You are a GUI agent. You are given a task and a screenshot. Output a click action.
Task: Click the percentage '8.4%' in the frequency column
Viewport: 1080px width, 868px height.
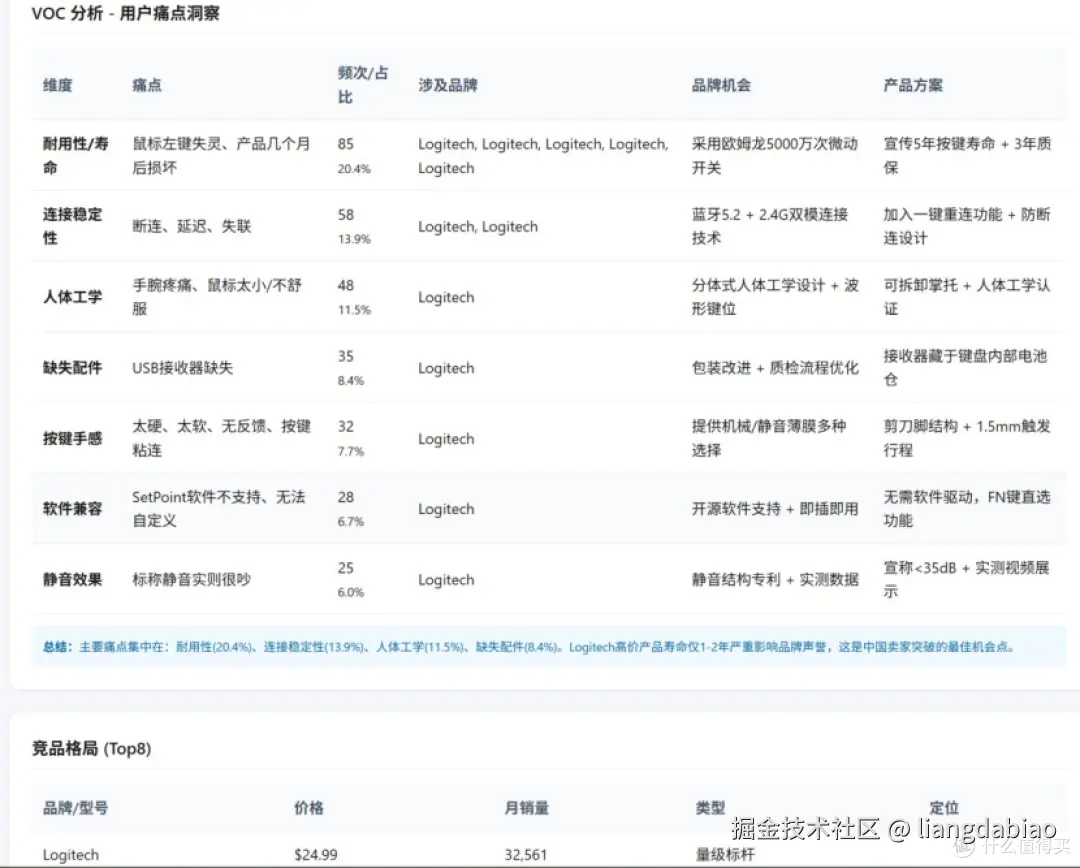[x=351, y=381]
